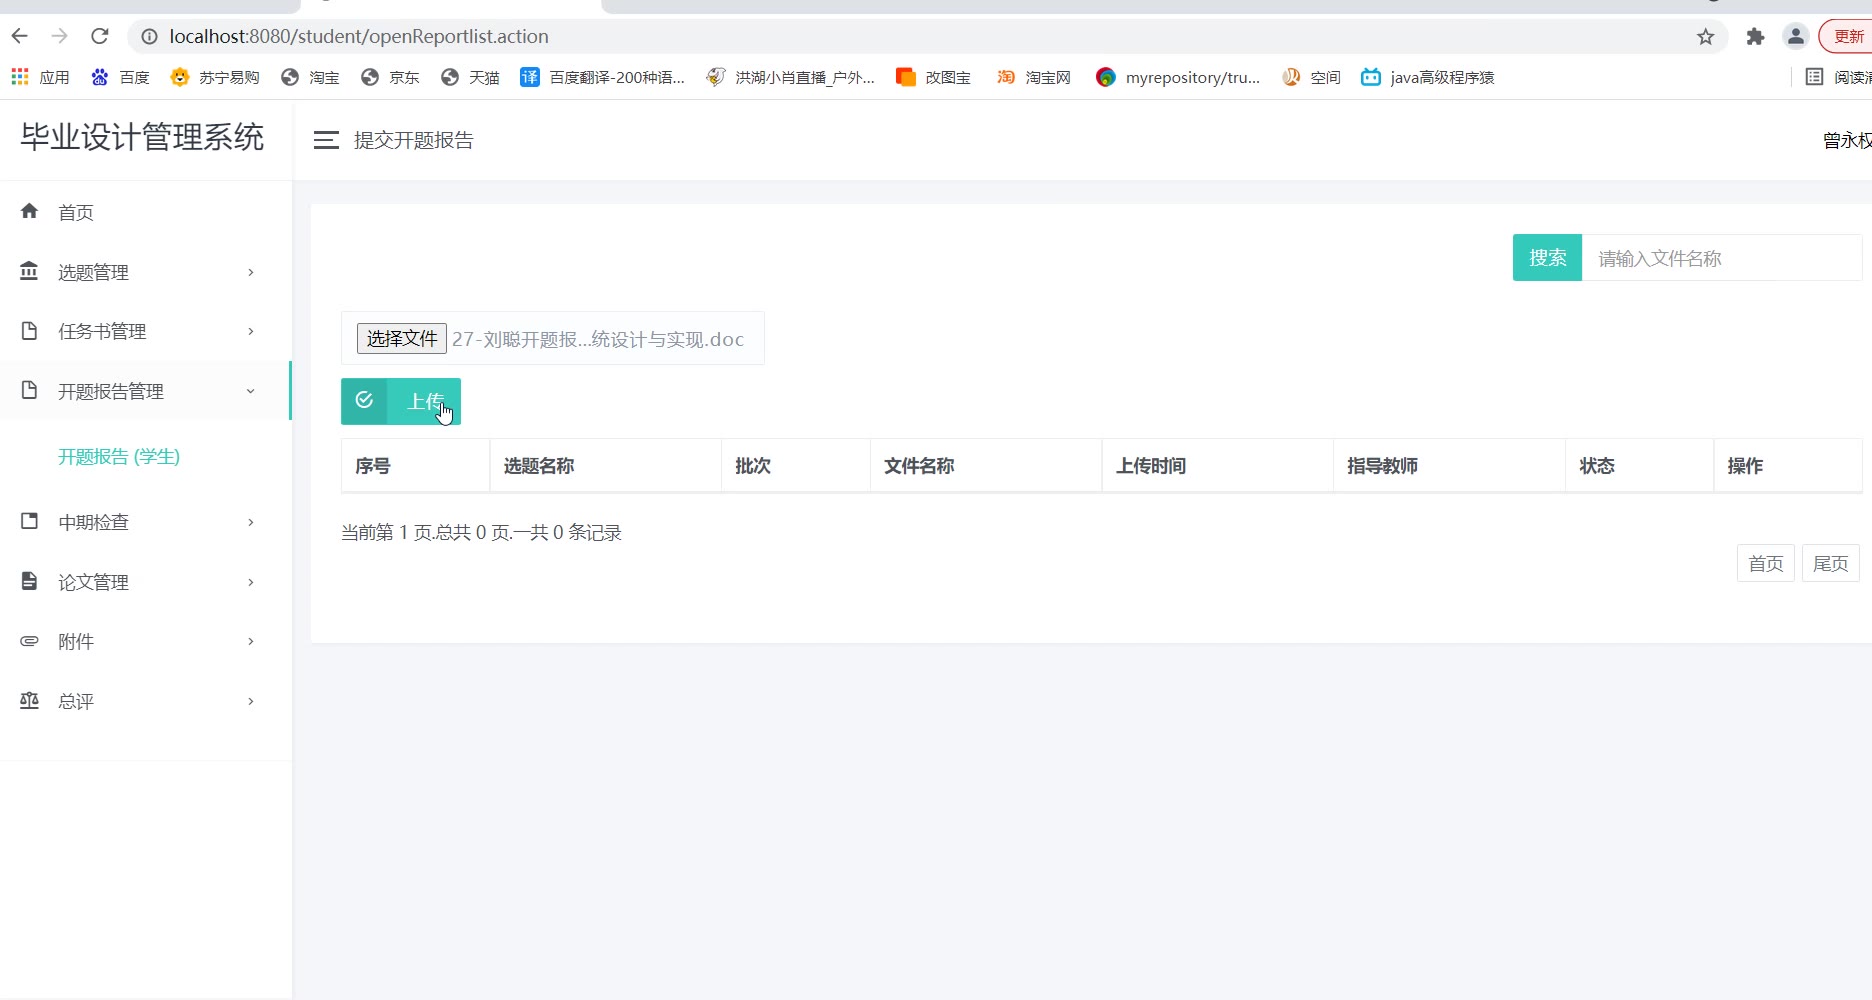Open the 改图宝 bookmark
The width and height of the screenshot is (1872, 1000).
(x=933, y=77)
